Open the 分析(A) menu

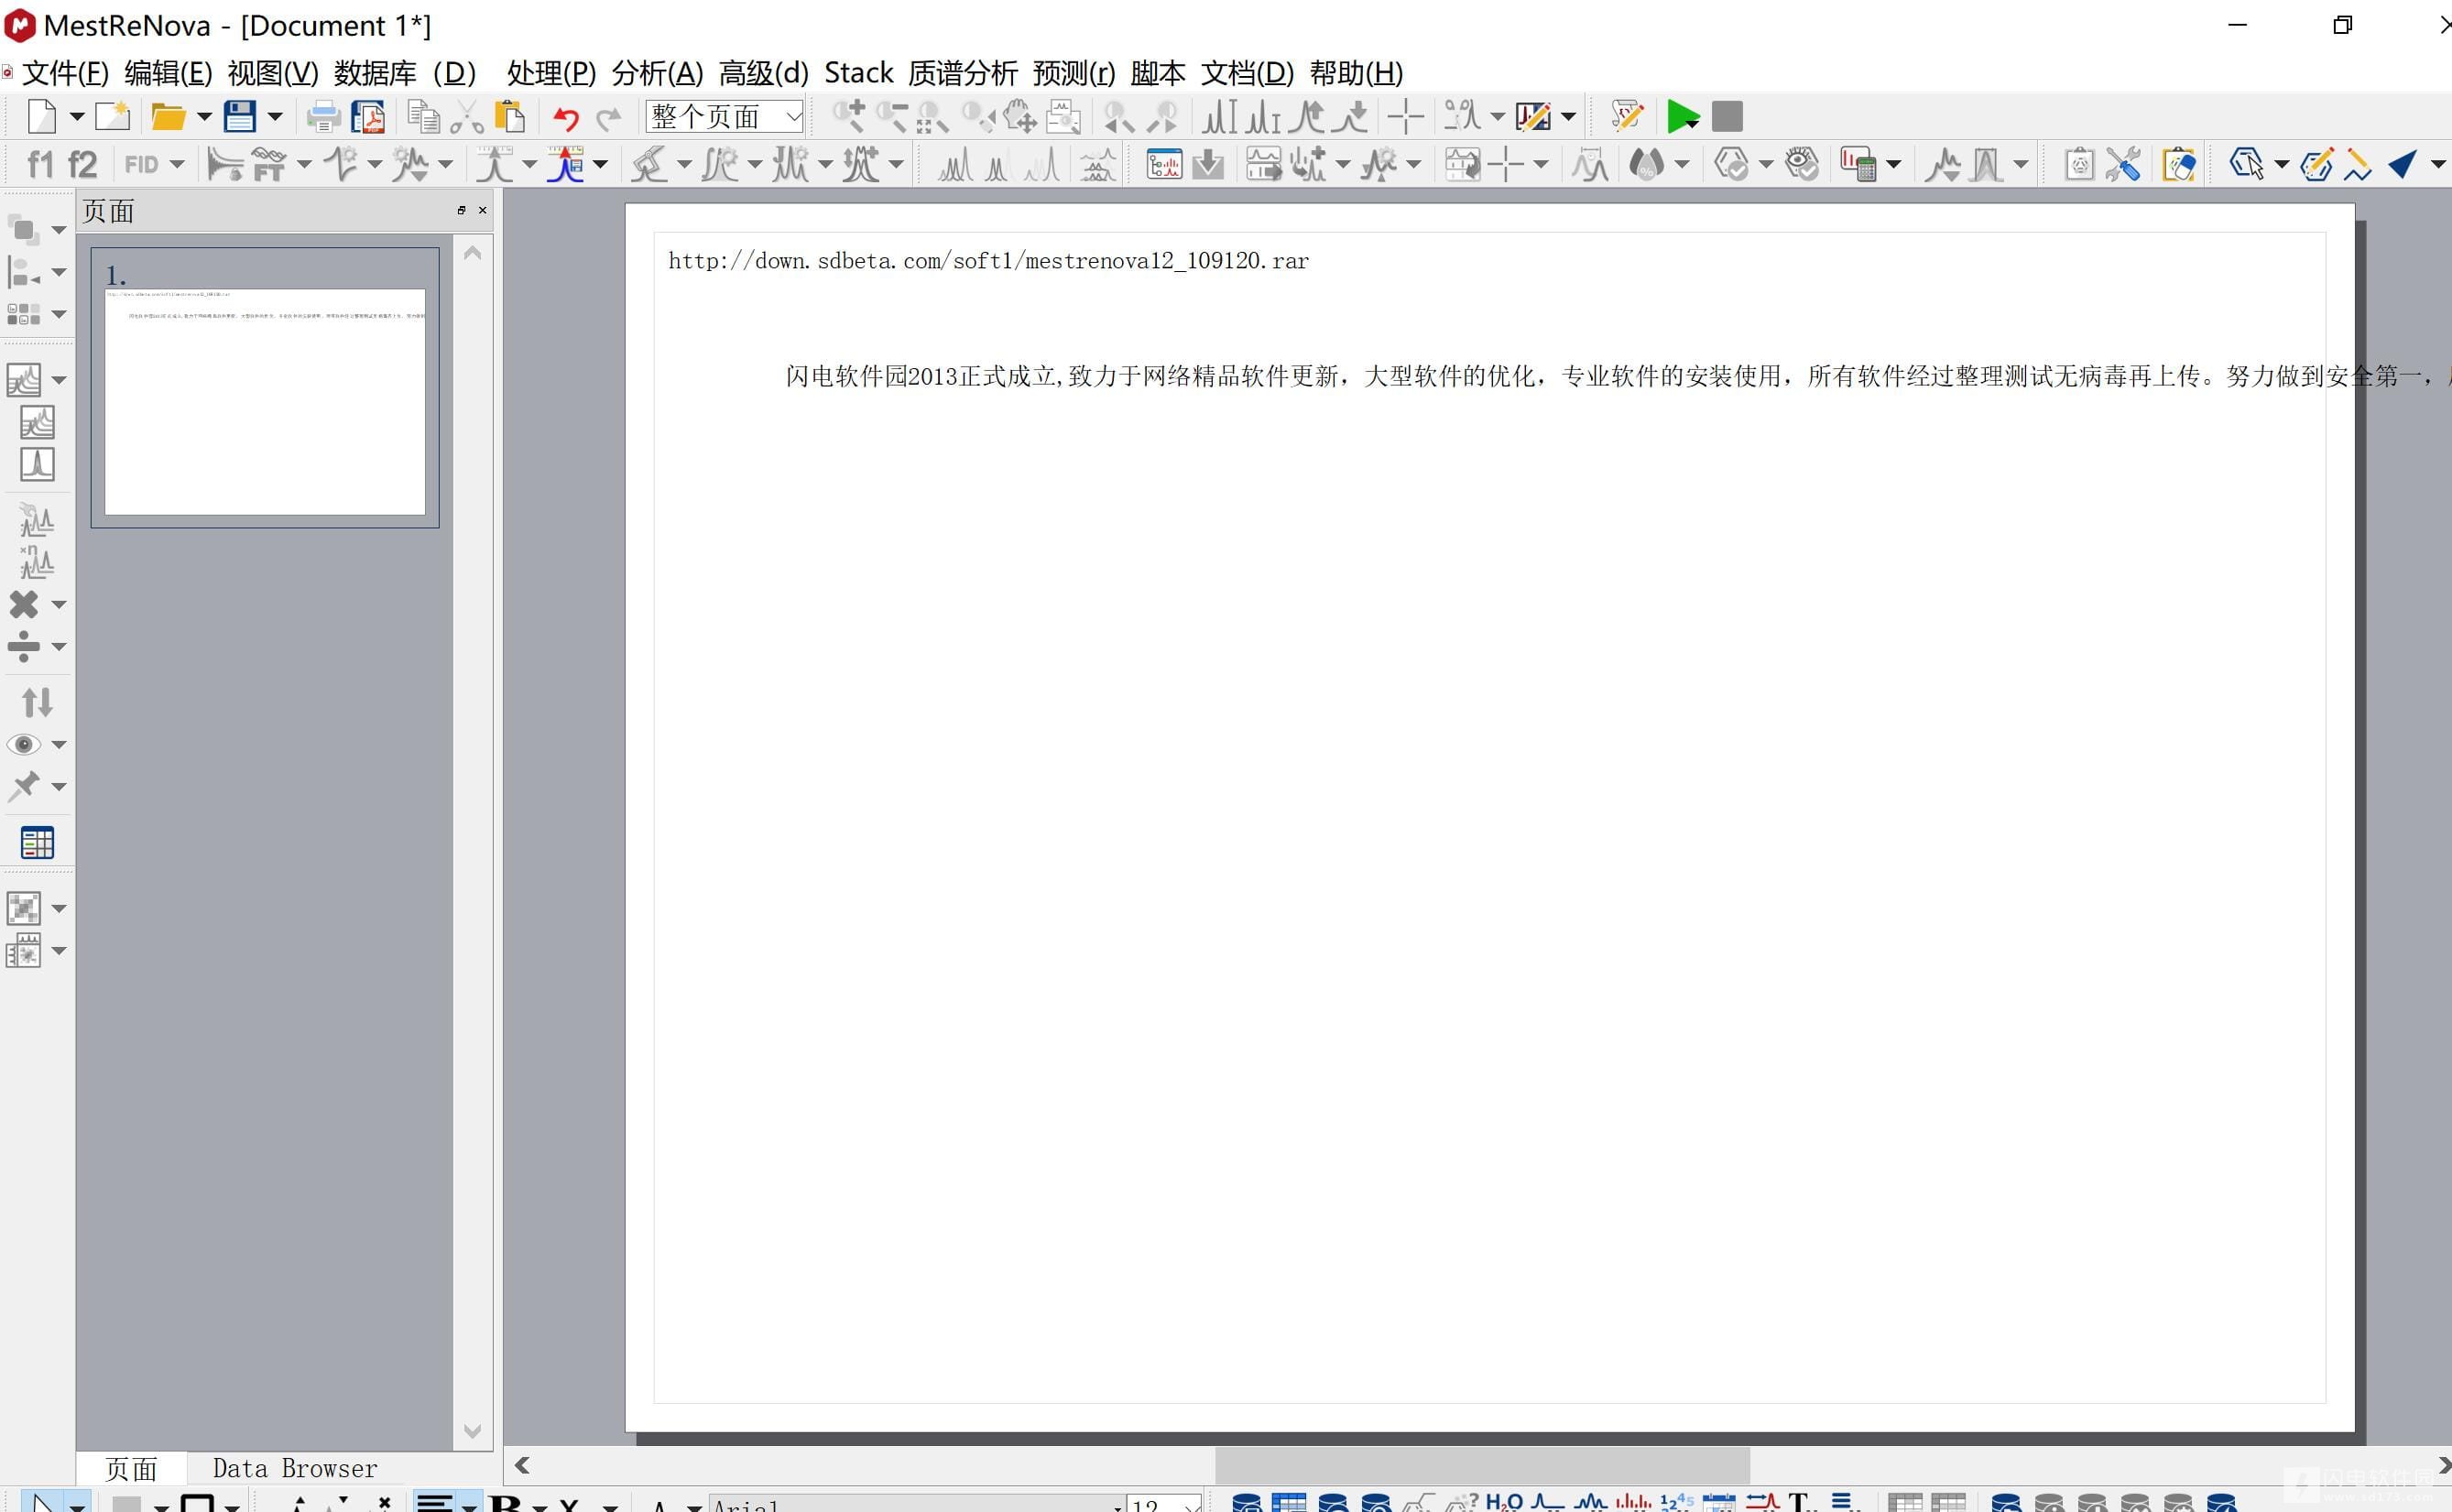point(657,73)
